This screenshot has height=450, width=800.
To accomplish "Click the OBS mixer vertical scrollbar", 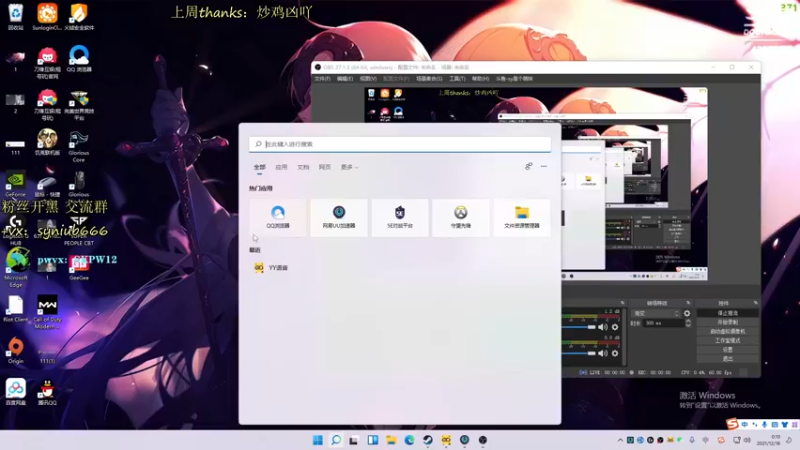I will click(x=624, y=337).
